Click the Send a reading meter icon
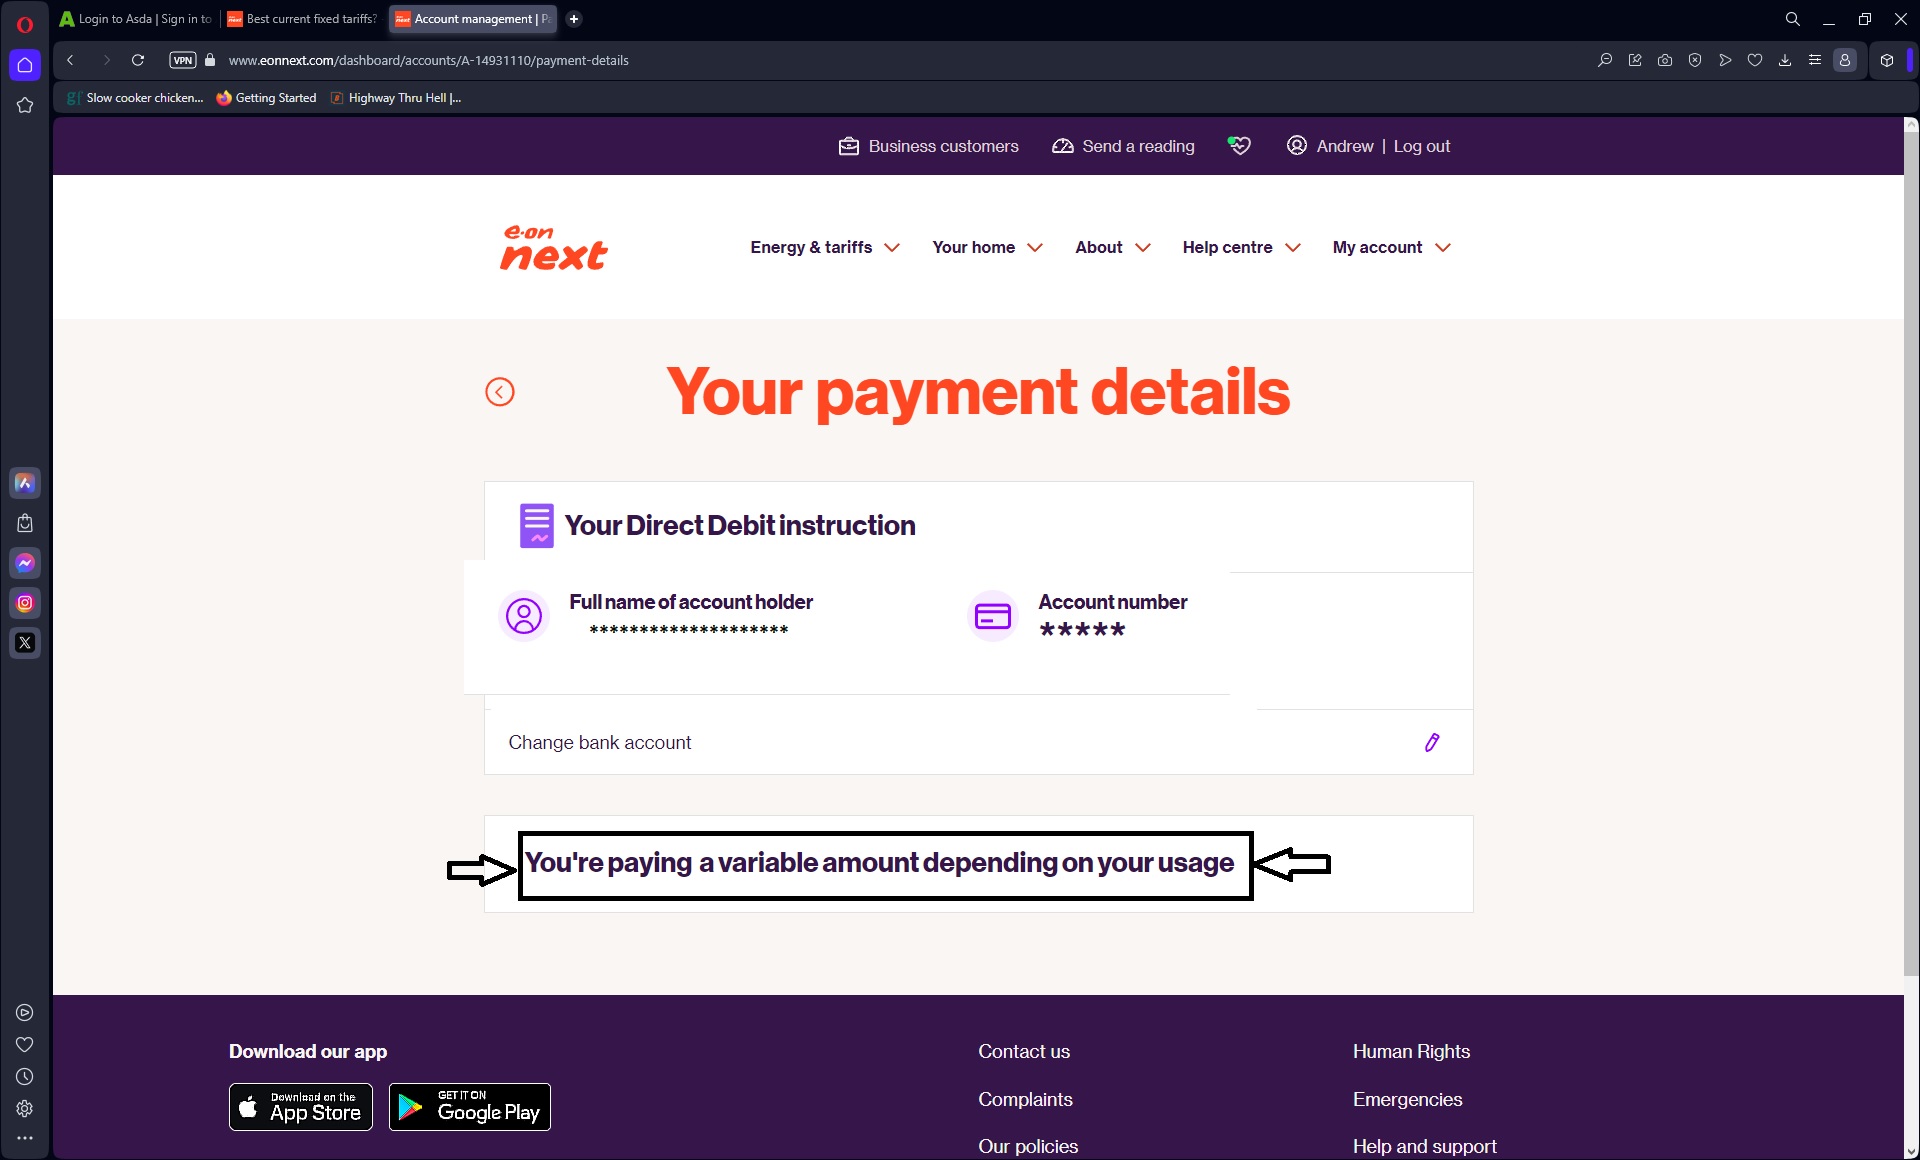The width and height of the screenshot is (1920, 1160). [x=1063, y=145]
